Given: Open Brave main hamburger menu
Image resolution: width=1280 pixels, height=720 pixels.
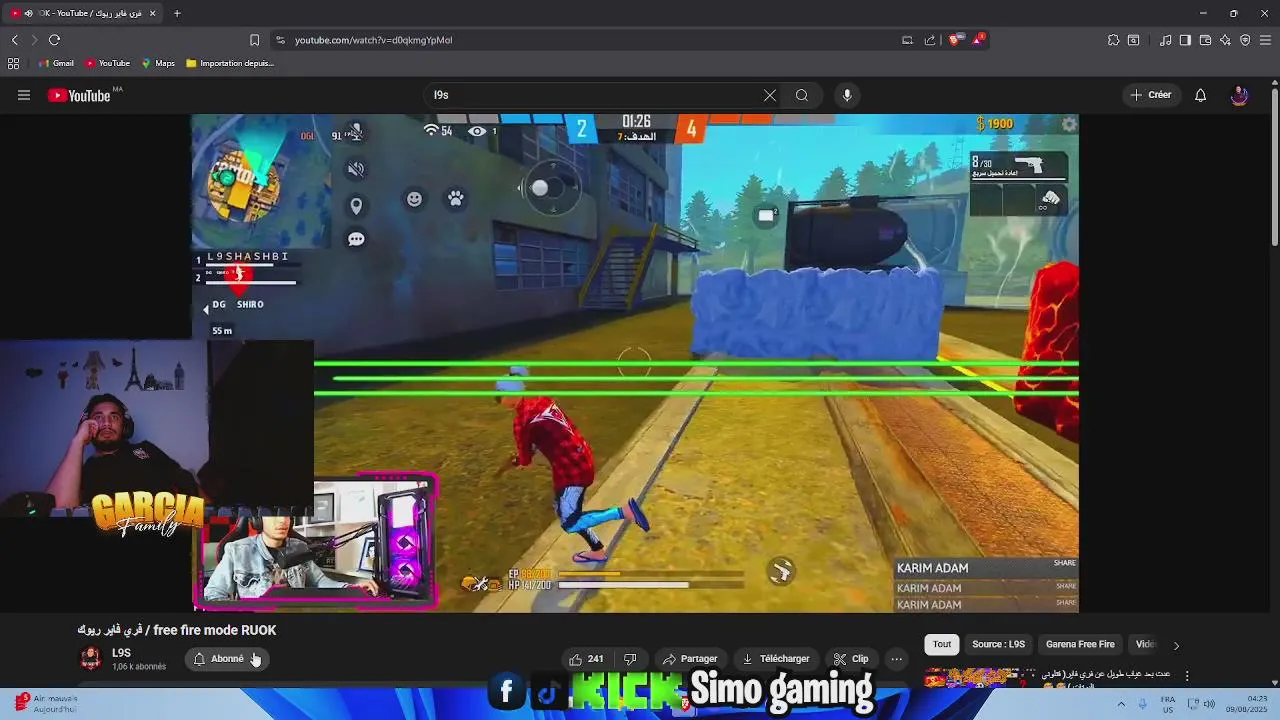Looking at the screenshot, I should (x=1265, y=40).
